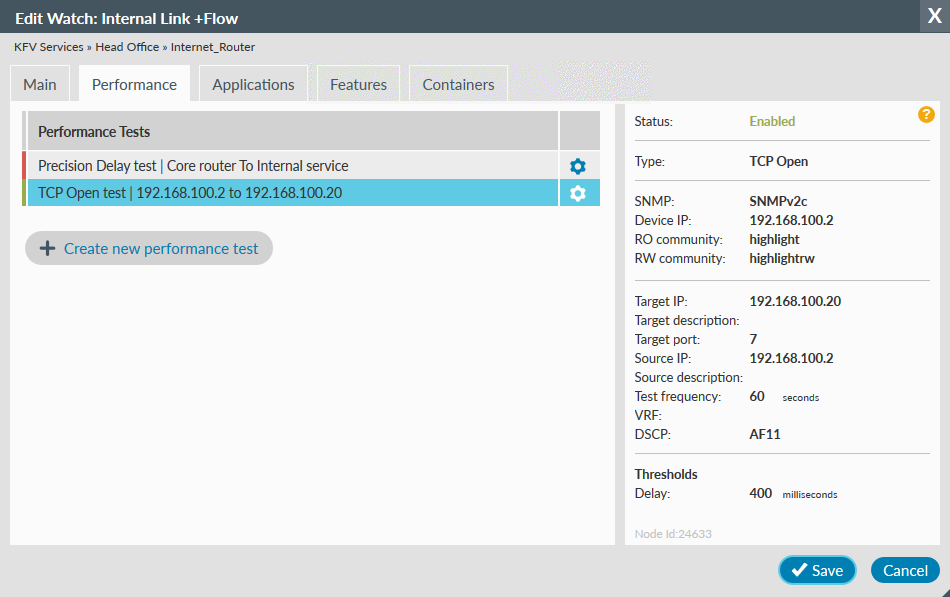Screen dimensions: 950x597
Task: Cancel the watch edits
Action: 905,570
